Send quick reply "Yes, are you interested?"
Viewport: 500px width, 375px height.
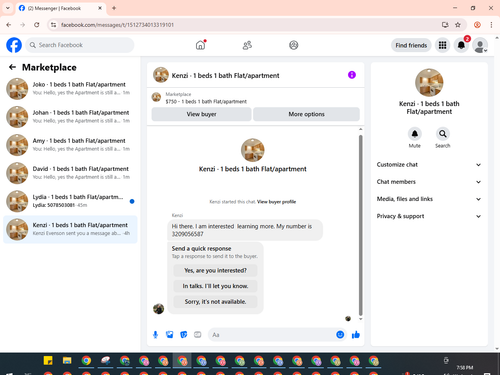[x=215, y=270]
